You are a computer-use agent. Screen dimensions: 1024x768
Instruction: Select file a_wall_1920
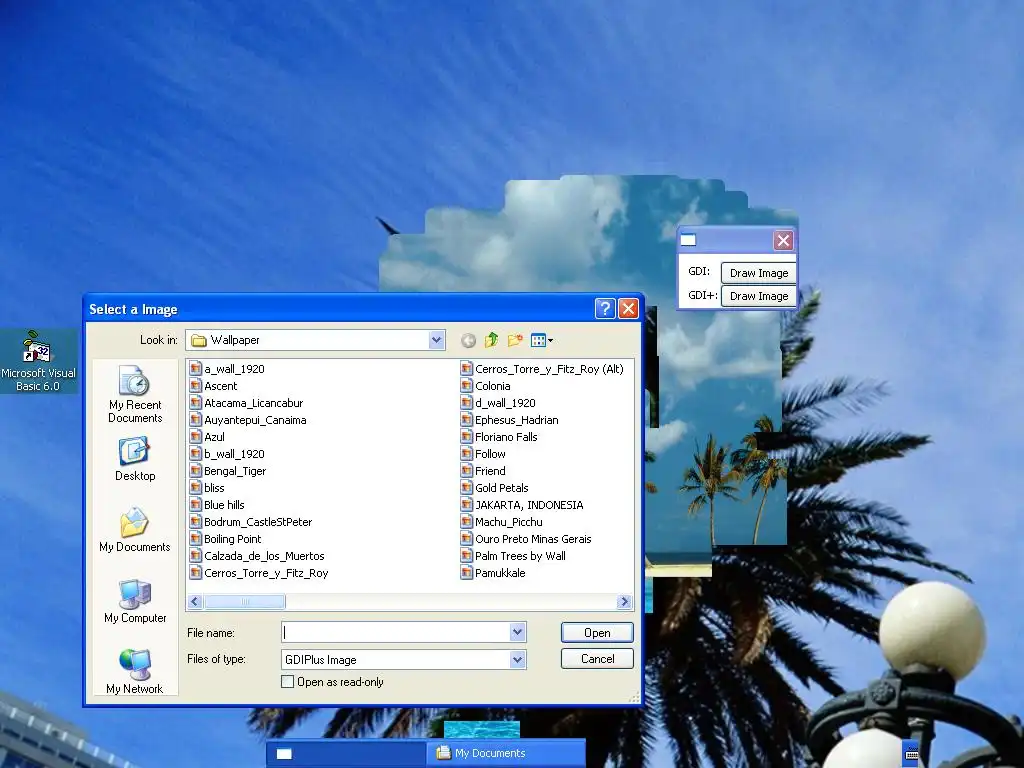click(x=227, y=369)
